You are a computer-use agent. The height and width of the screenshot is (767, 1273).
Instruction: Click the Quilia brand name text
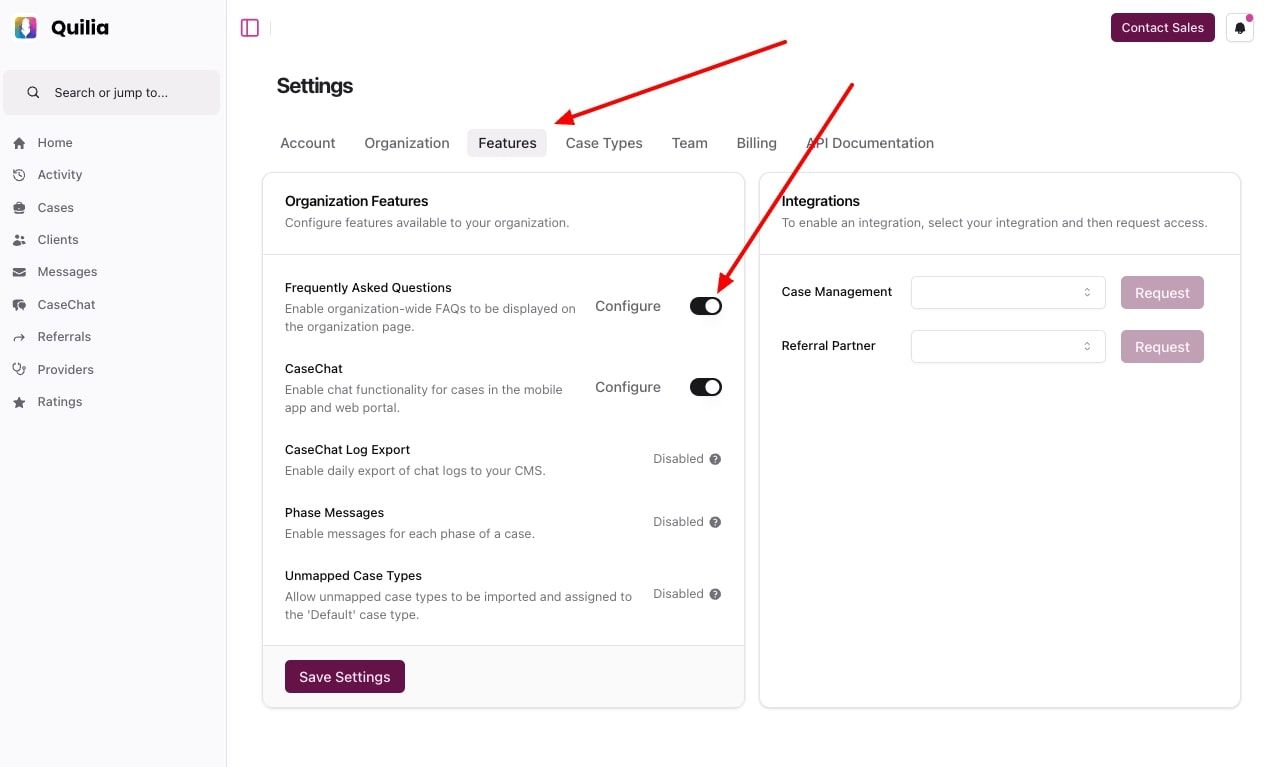point(80,28)
